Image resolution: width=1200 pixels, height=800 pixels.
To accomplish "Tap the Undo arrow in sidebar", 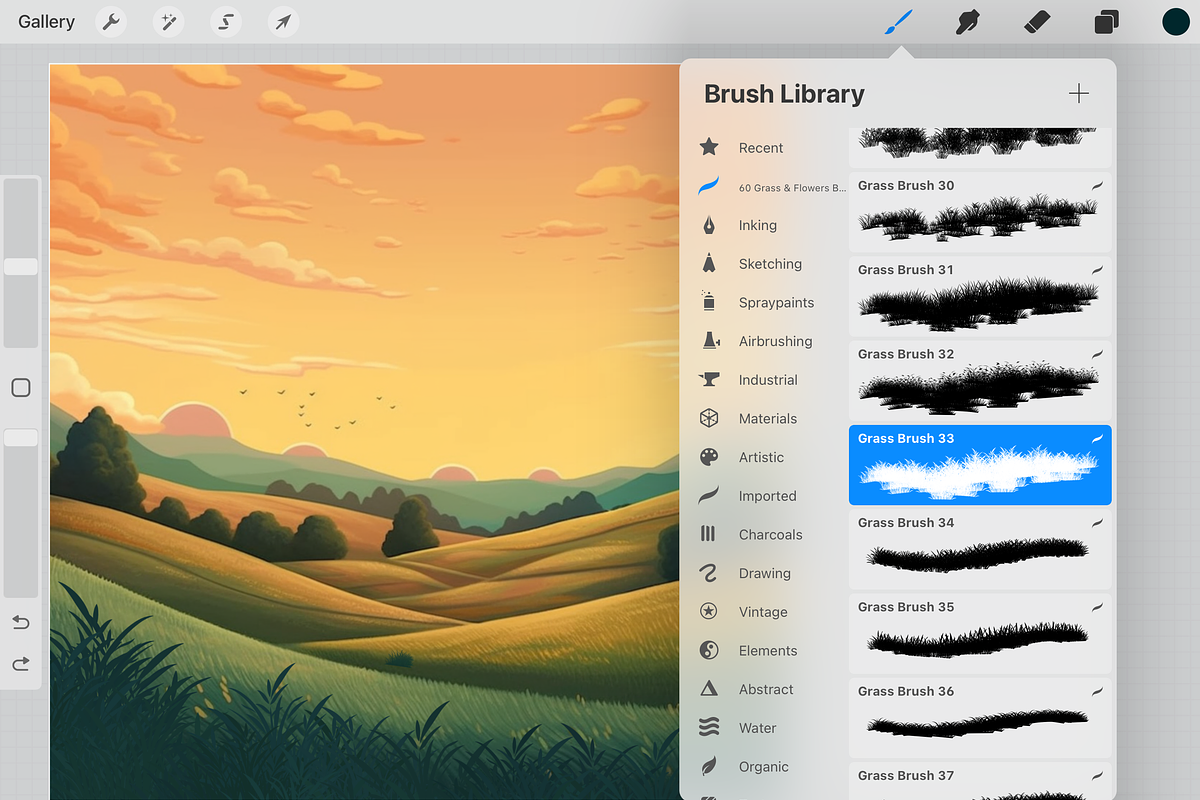I will (x=21, y=623).
